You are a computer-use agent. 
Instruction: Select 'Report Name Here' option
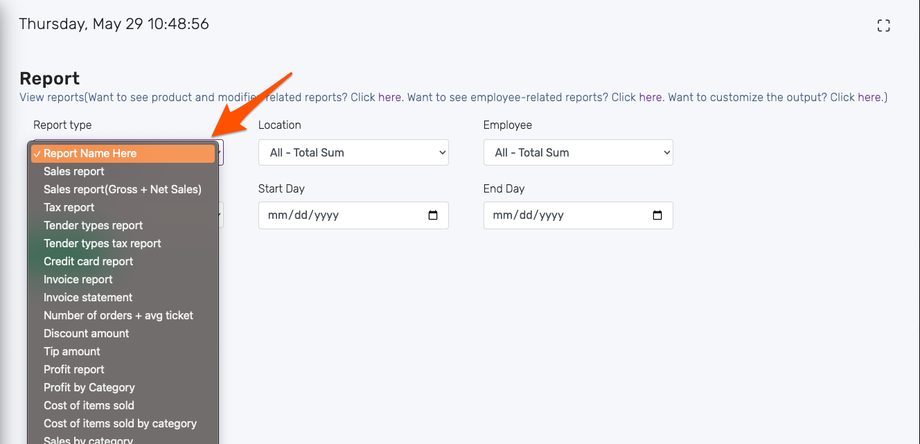[x=124, y=154]
